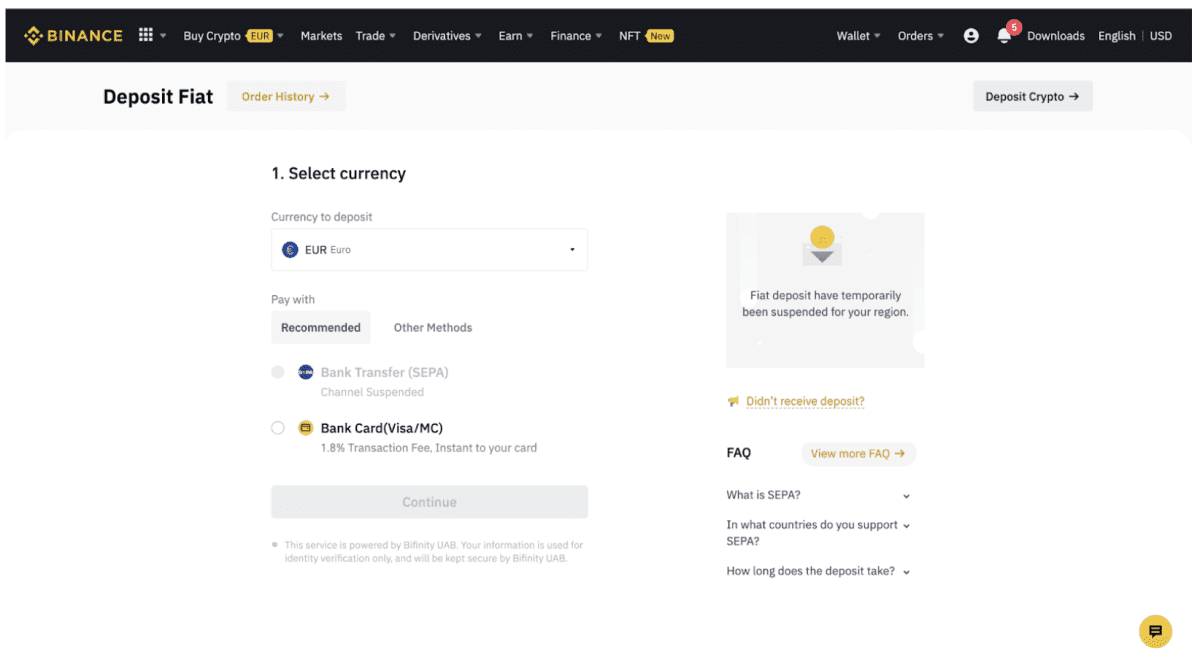Image resolution: width=1200 pixels, height=669 pixels.
Task: Click the Channel Suspended text
Action: (x=372, y=392)
